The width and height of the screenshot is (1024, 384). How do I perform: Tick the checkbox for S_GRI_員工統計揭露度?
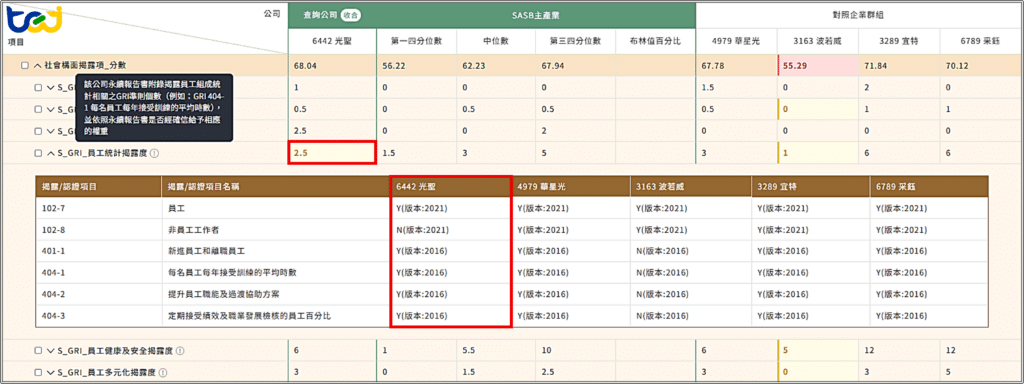(x=38, y=153)
